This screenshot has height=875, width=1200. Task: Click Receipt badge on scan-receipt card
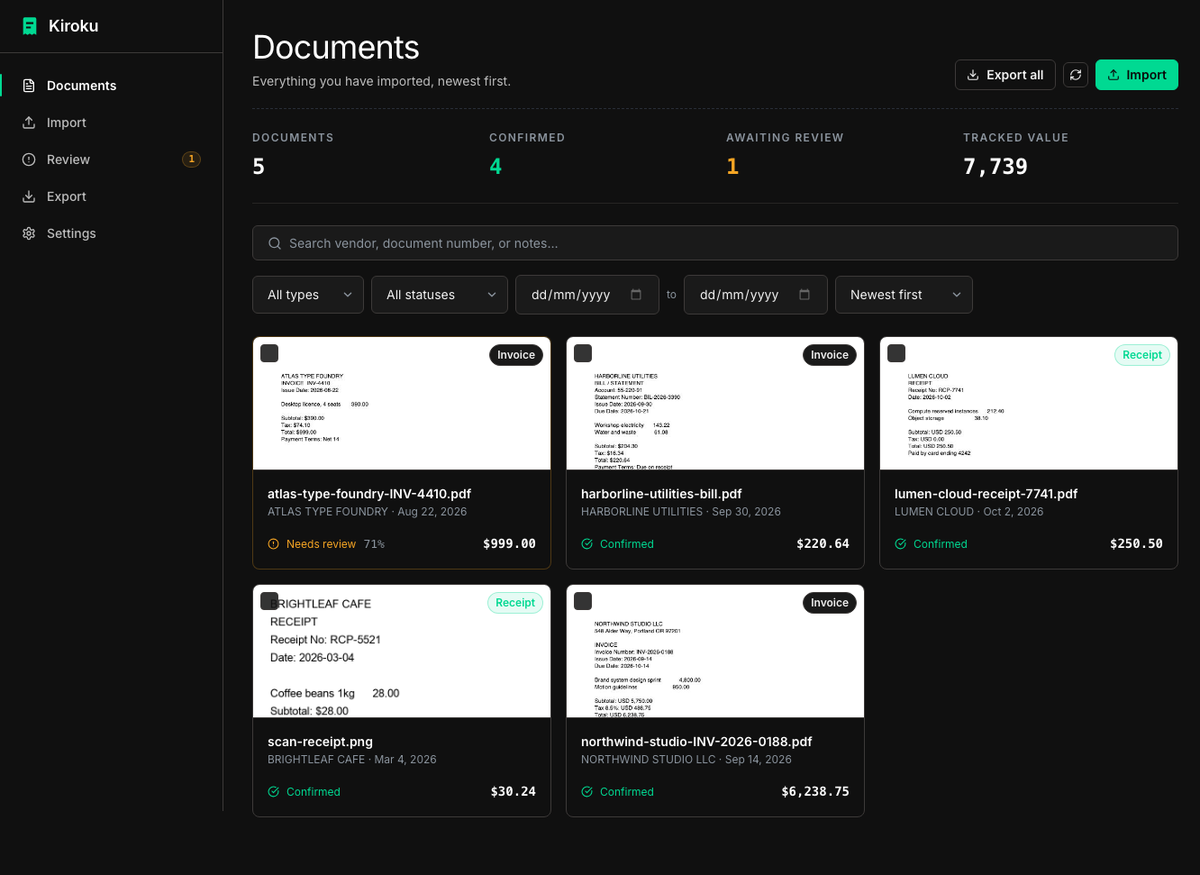point(515,603)
